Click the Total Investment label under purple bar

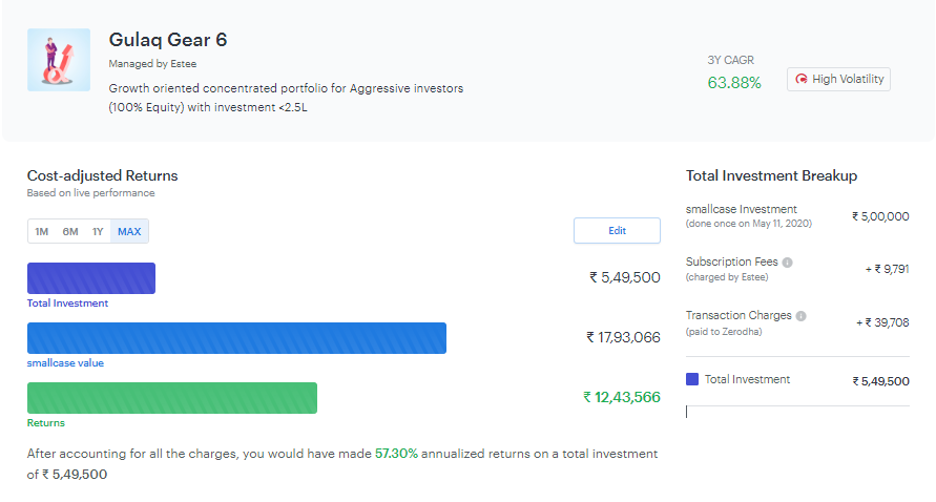[67, 303]
